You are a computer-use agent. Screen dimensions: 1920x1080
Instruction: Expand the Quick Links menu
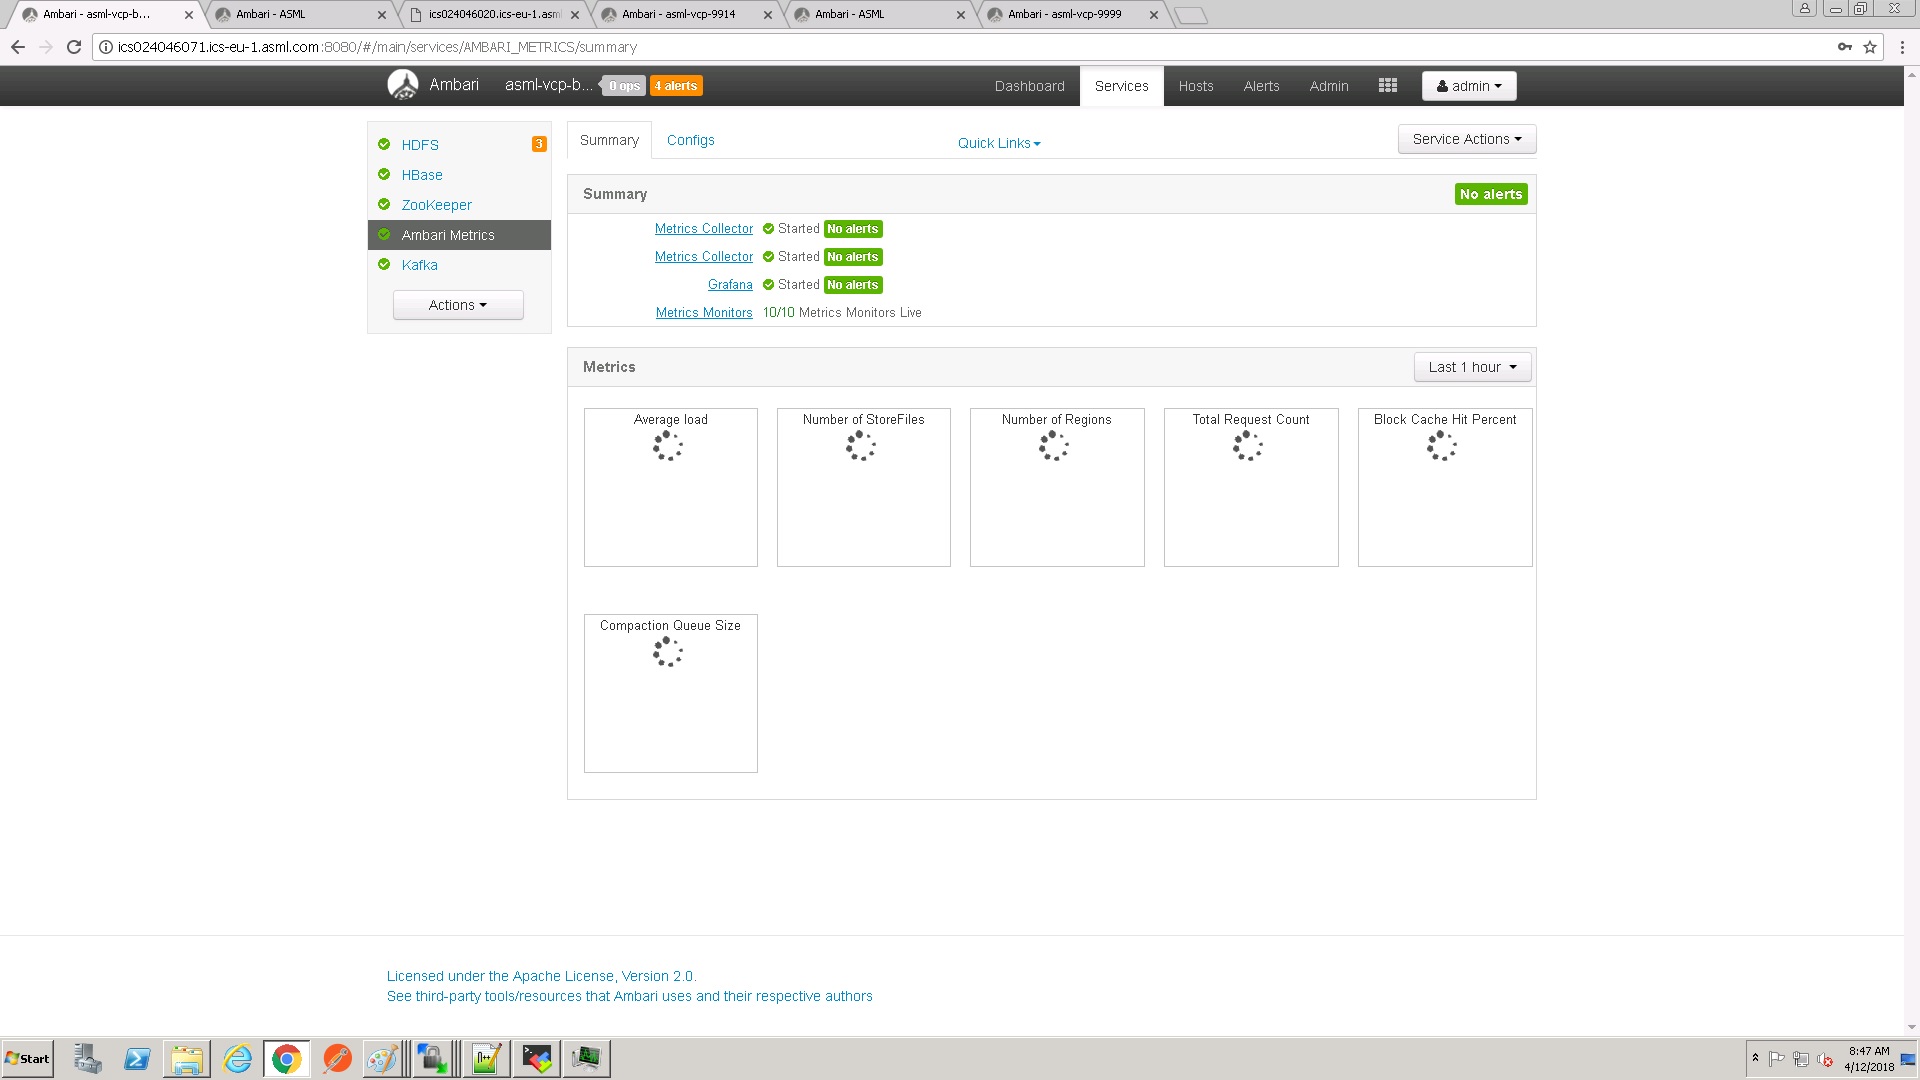(x=998, y=143)
